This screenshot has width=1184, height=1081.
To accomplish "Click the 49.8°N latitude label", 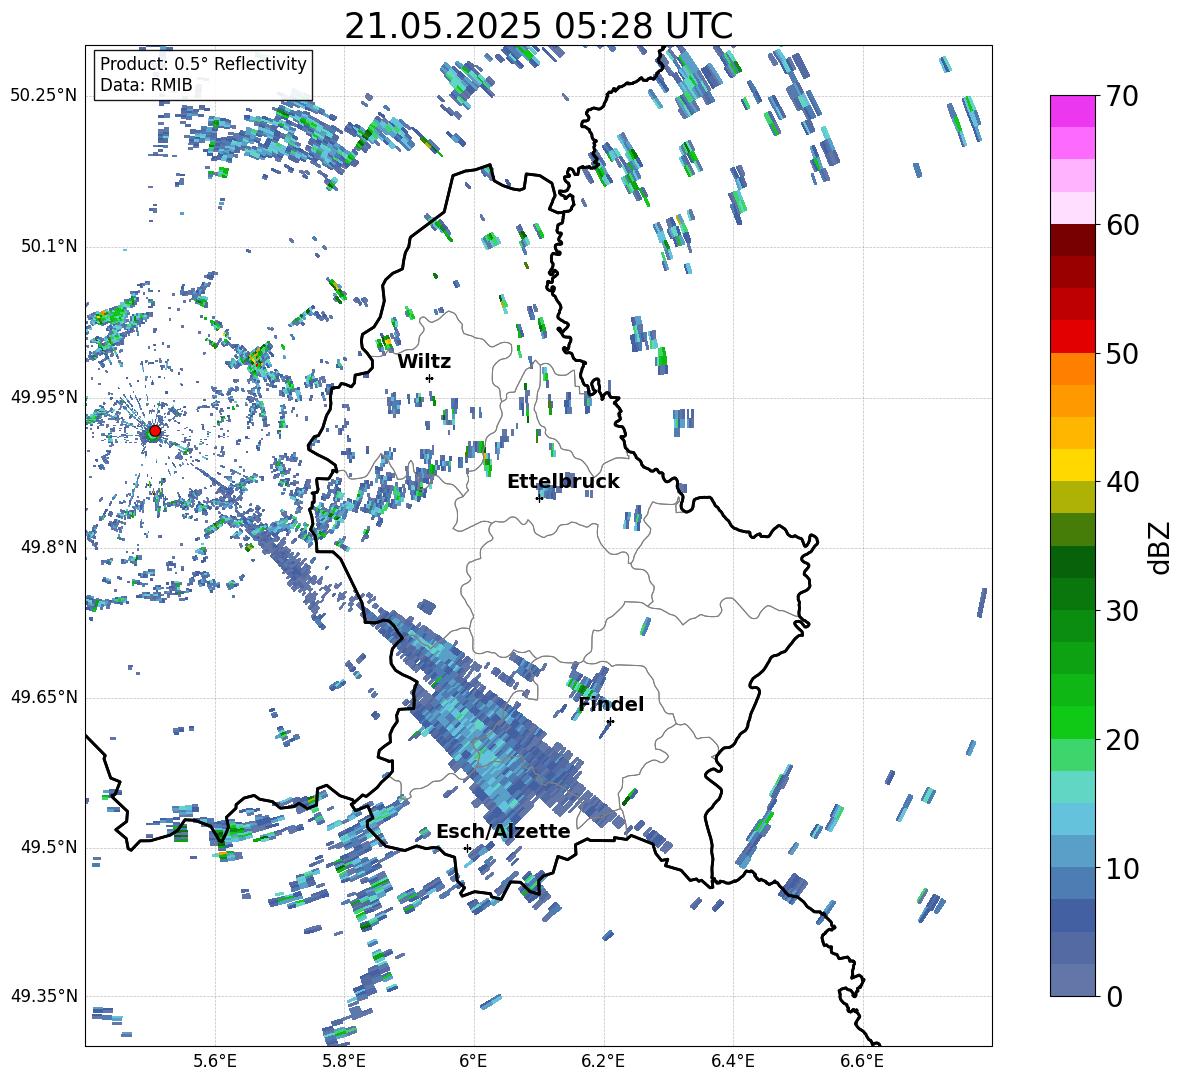I will point(48,547).
